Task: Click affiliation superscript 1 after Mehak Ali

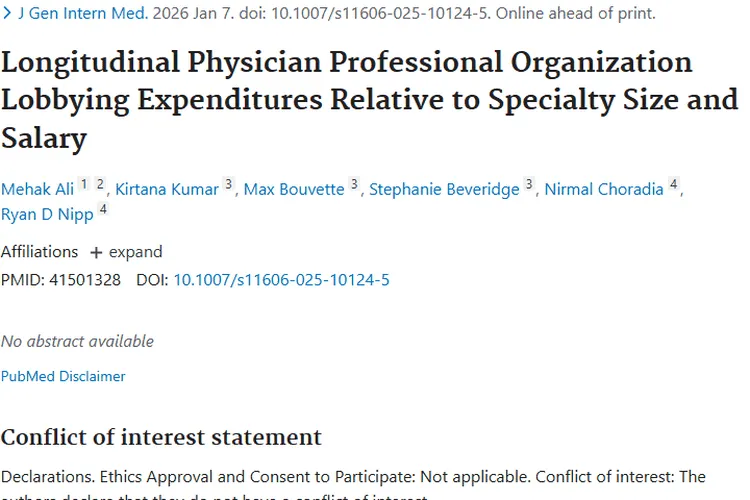Action: [x=84, y=184]
